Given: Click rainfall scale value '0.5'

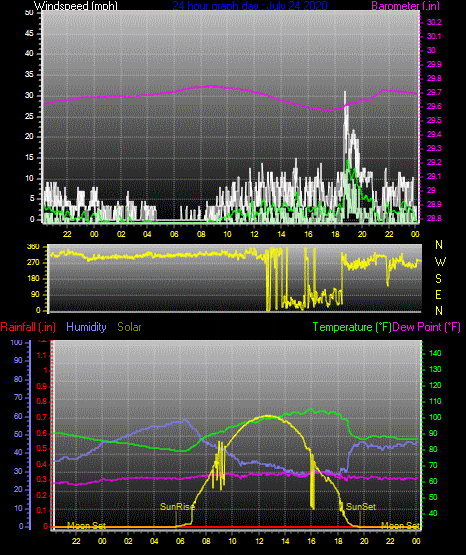Looking at the screenshot, I should coord(42,448).
